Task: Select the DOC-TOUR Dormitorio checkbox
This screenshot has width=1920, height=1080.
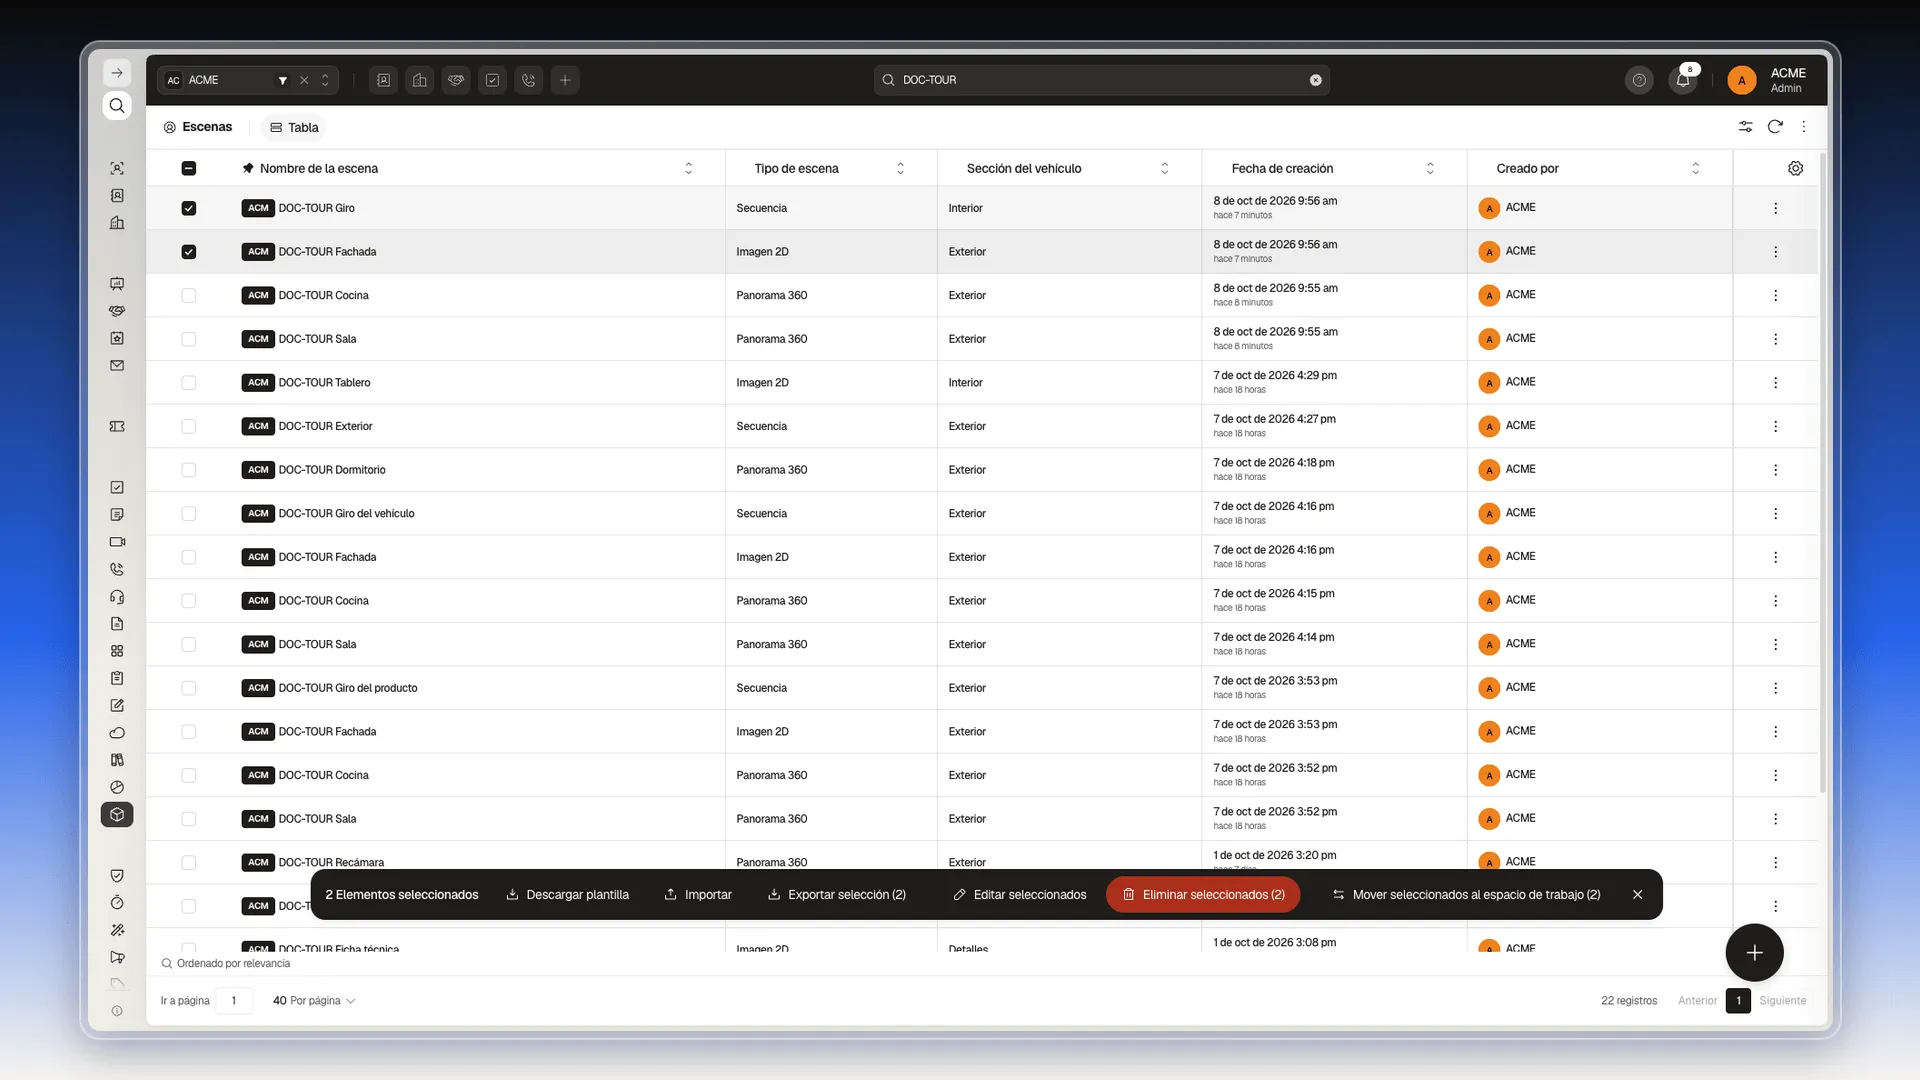Action: 189,470
